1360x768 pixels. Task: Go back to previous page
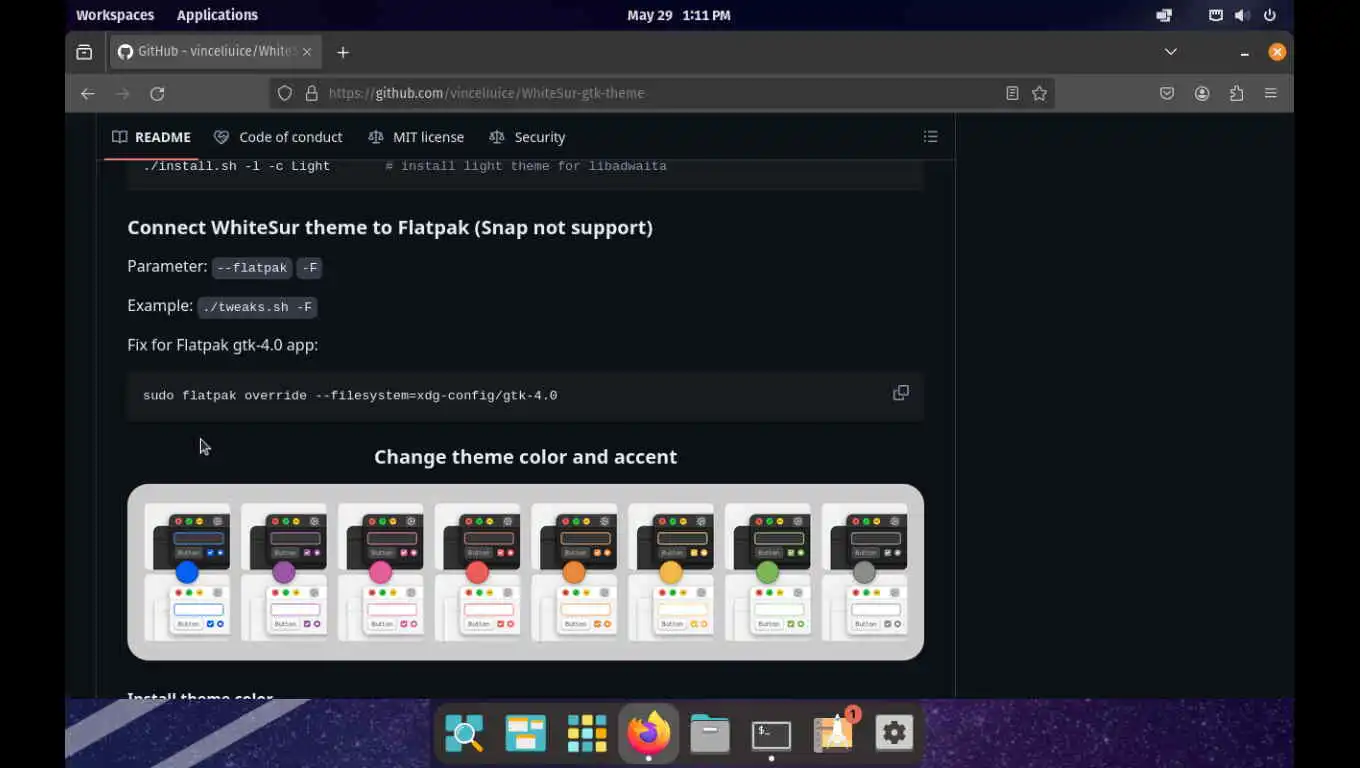point(88,93)
